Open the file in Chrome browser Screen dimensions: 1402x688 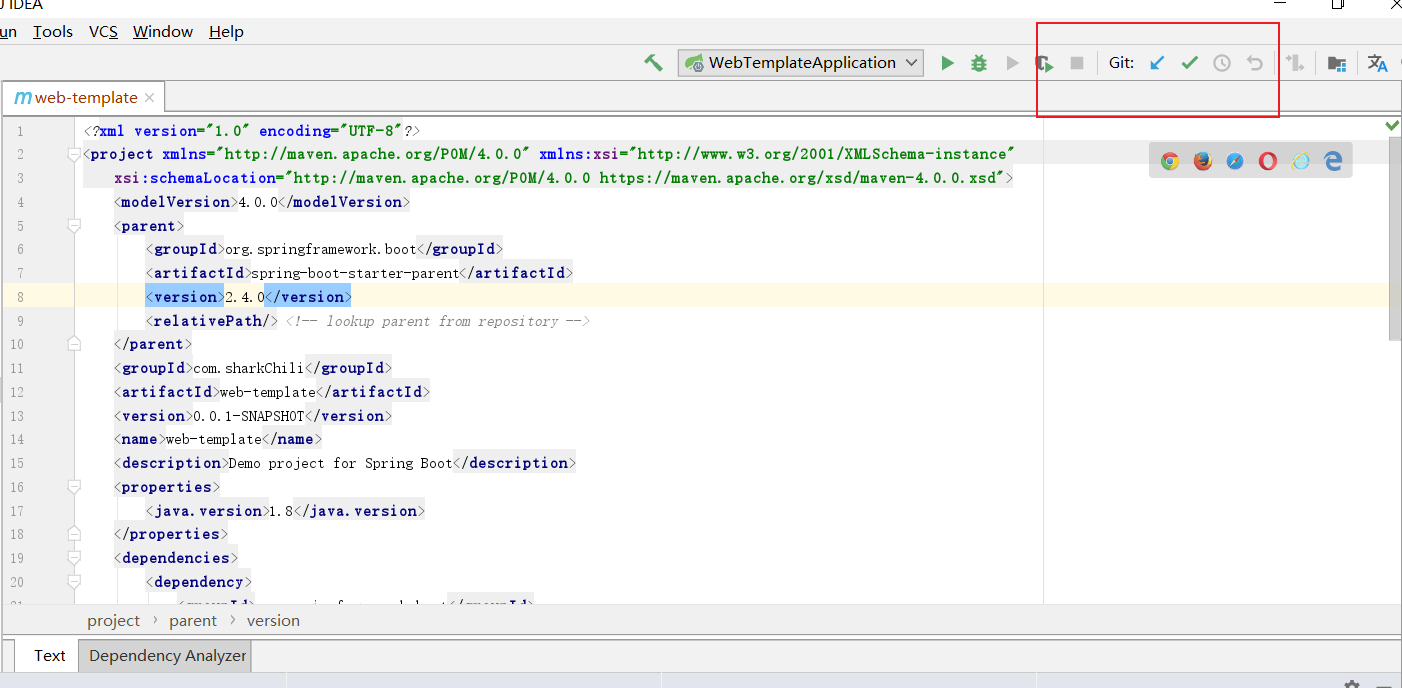click(1170, 161)
